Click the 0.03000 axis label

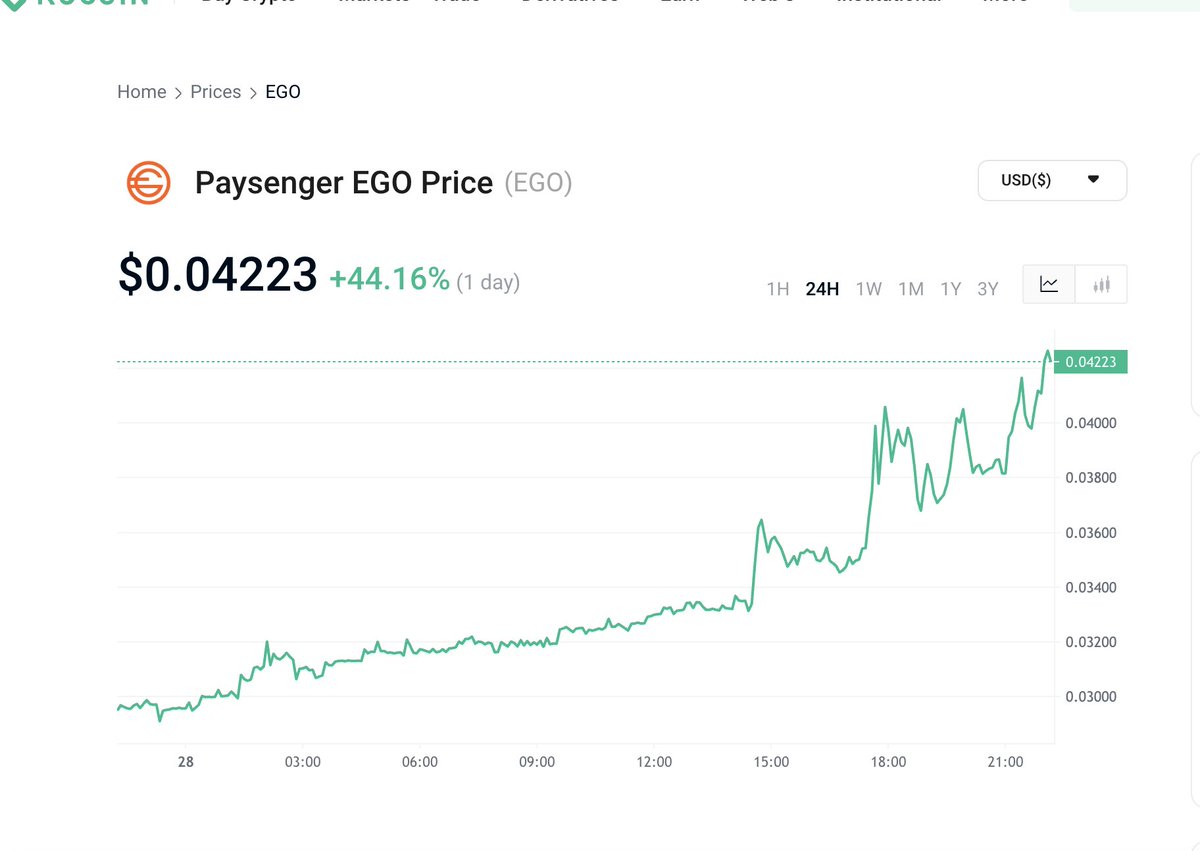pyautogui.click(x=1091, y=697)
